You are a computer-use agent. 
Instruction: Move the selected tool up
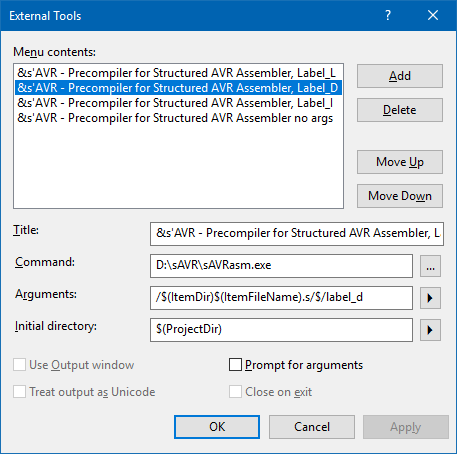point(400,162)
